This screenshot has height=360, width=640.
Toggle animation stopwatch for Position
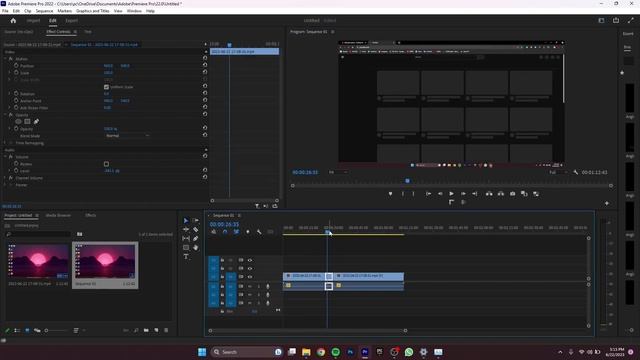tap(16, 65)
